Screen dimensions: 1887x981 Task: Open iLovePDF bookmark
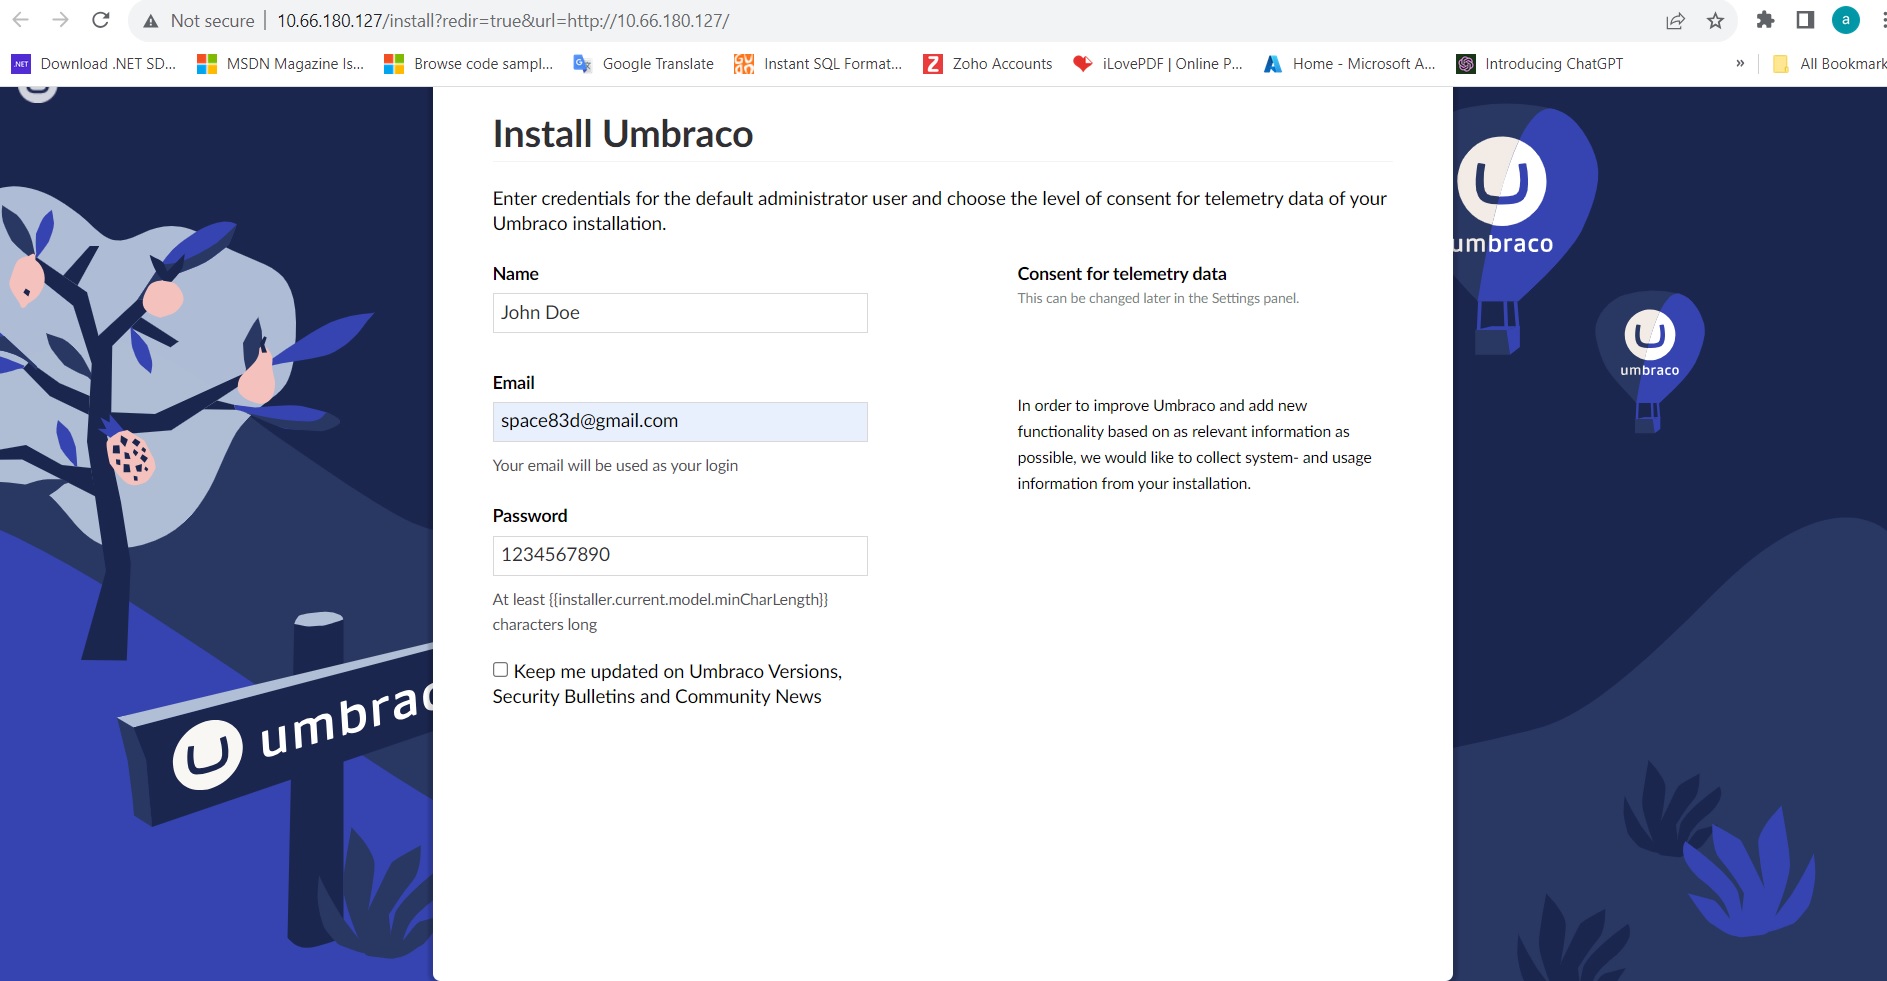1158,64
